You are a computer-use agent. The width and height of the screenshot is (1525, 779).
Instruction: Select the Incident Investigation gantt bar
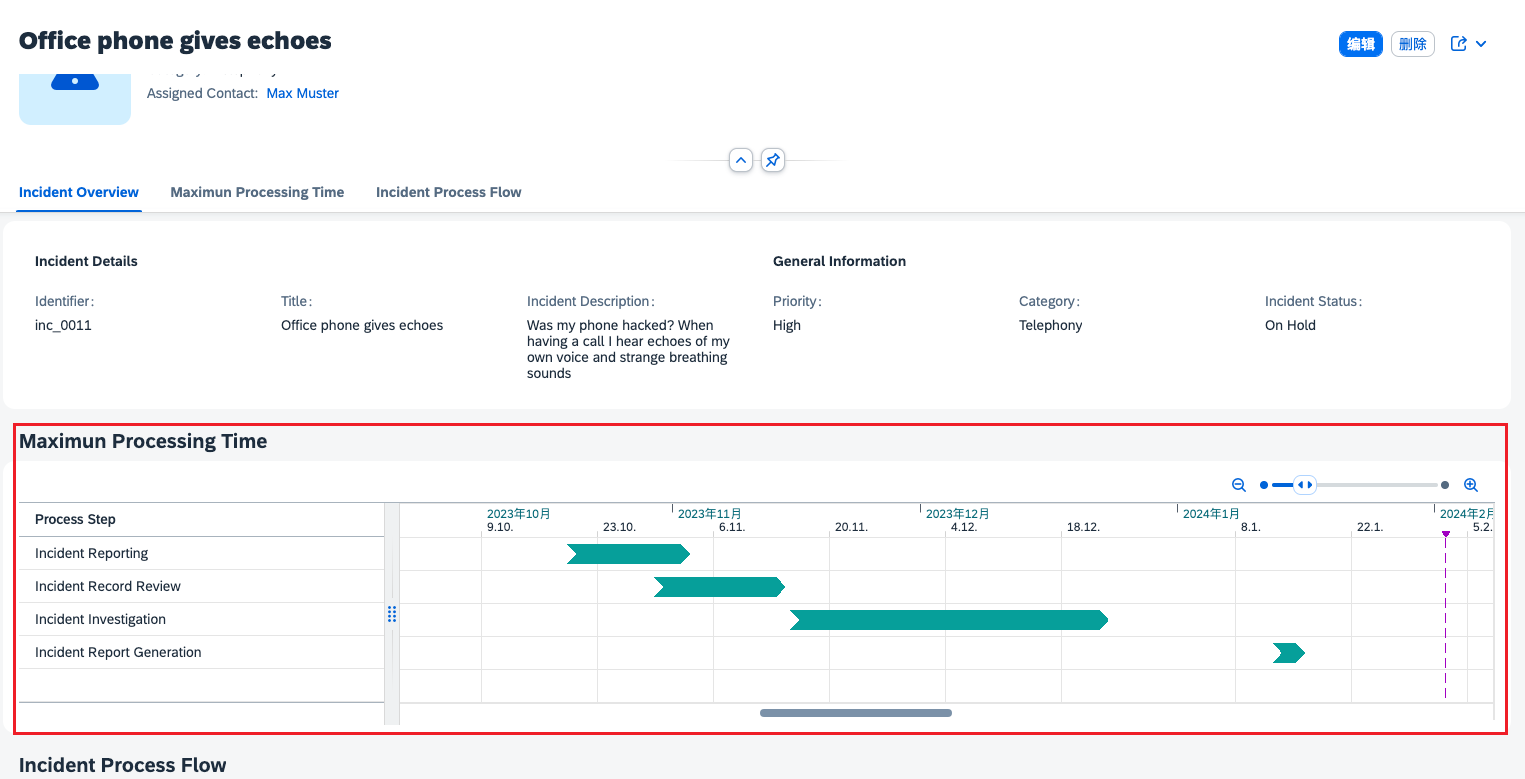point(948,620)
